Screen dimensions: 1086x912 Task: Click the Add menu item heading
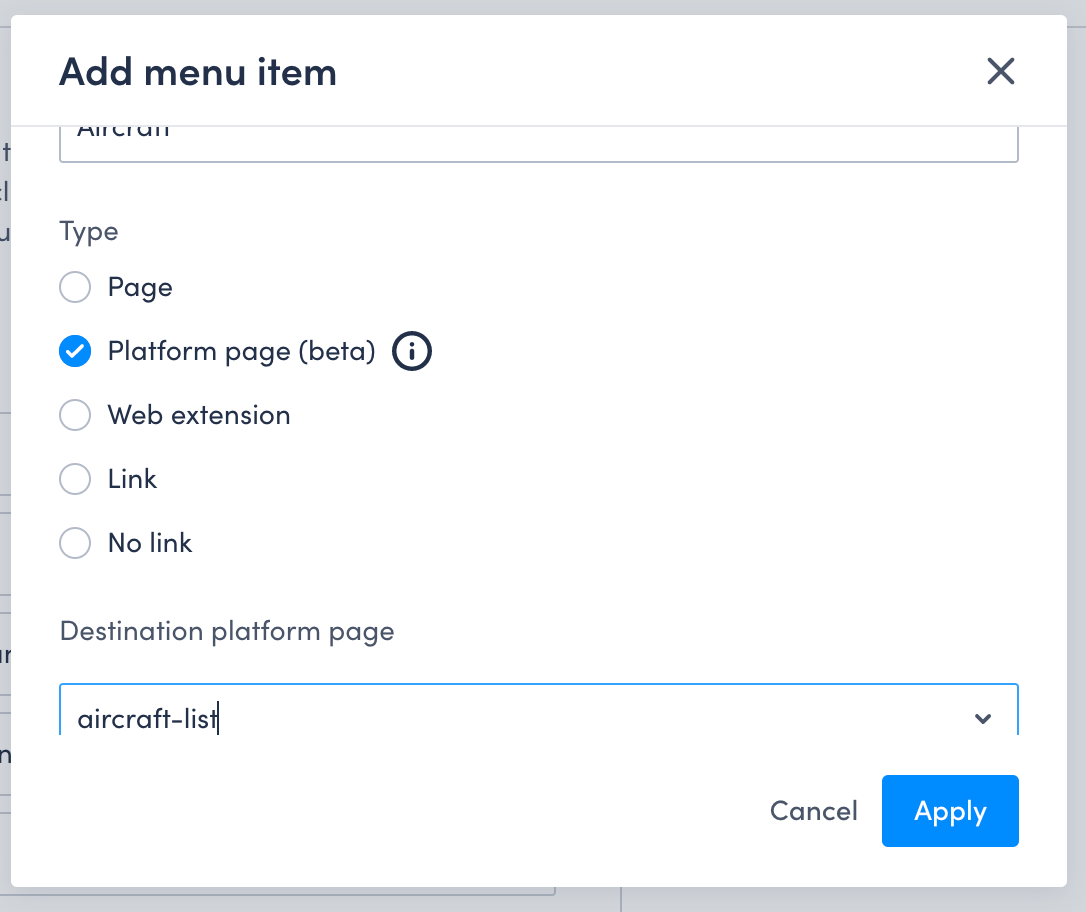198,71
